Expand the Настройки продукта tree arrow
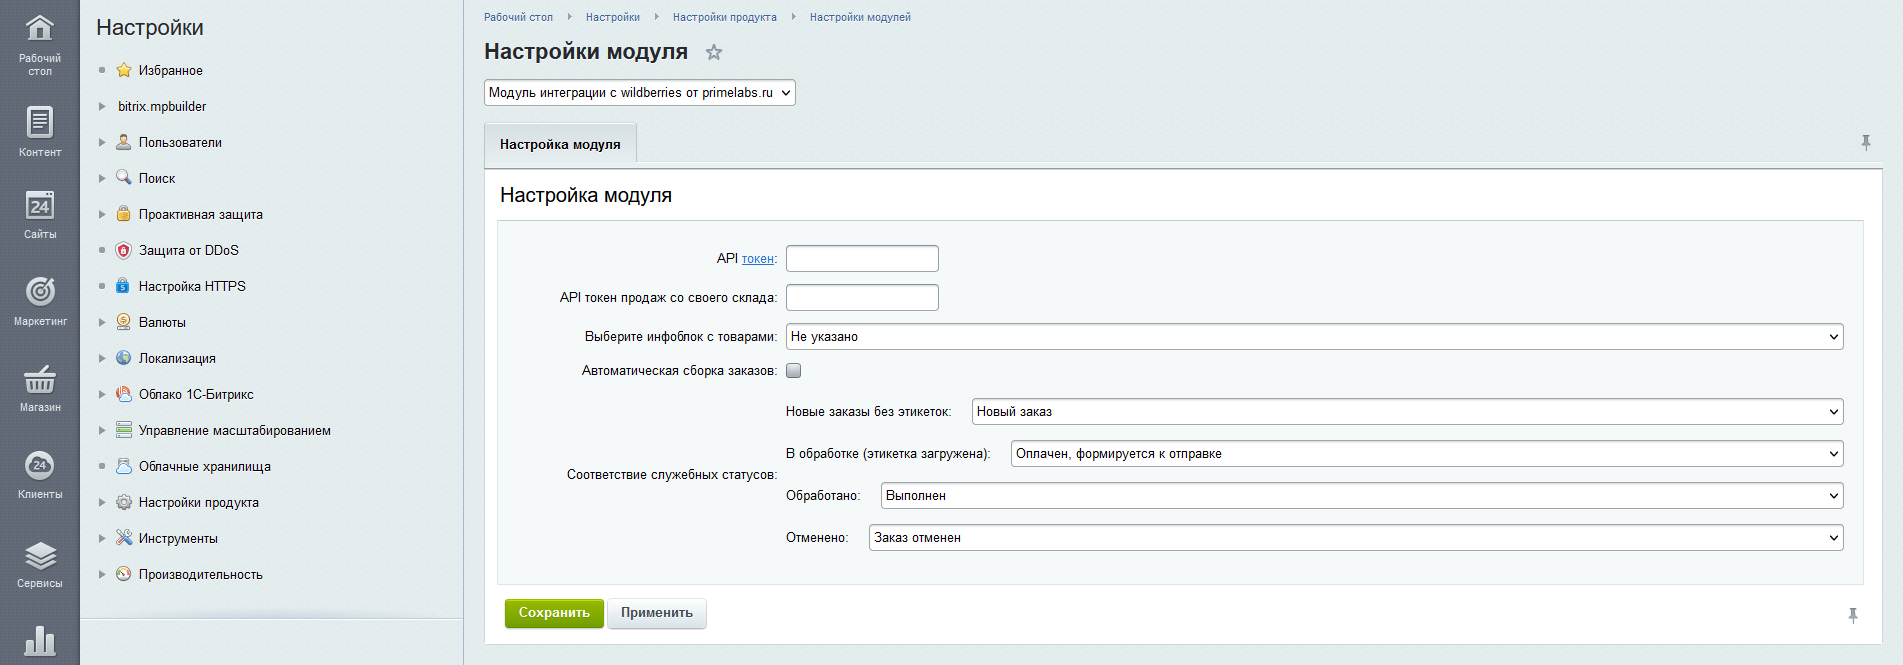 click(x=102, y=503)
